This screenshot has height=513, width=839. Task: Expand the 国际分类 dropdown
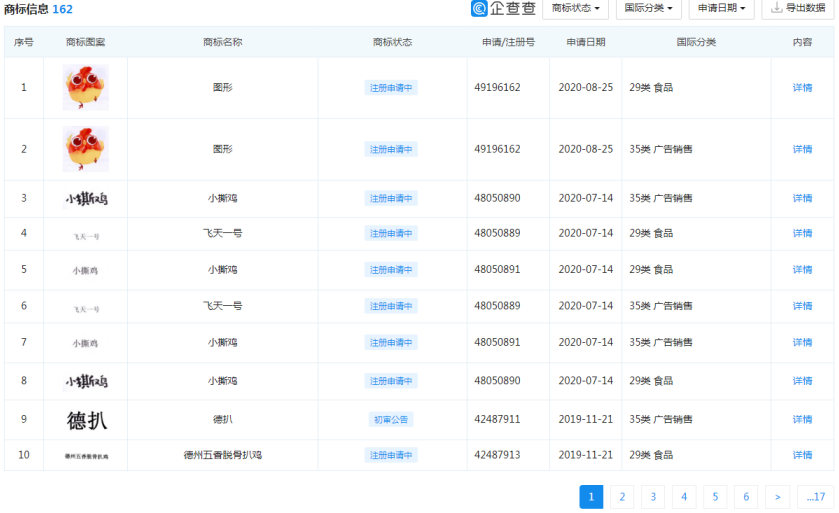coord(650,8)
